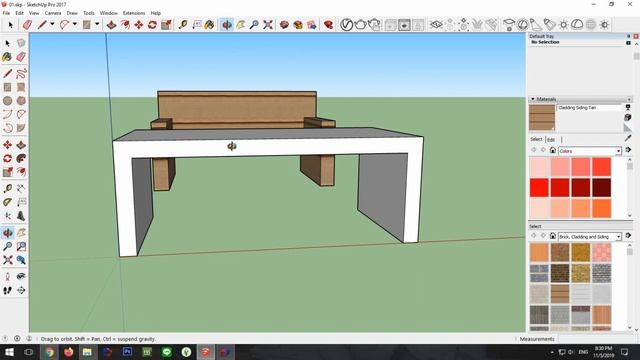Activate the Zoom magnifier in top toolbar
The image size is (640, 360).
pyautogui.click(x=254, y=25)
